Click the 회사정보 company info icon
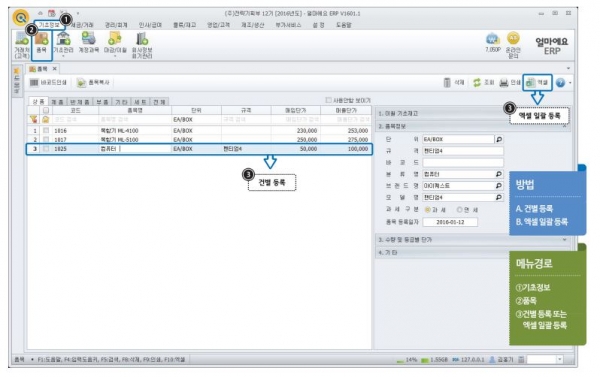The width and height of the screenshot is (600, 377). 142,45
